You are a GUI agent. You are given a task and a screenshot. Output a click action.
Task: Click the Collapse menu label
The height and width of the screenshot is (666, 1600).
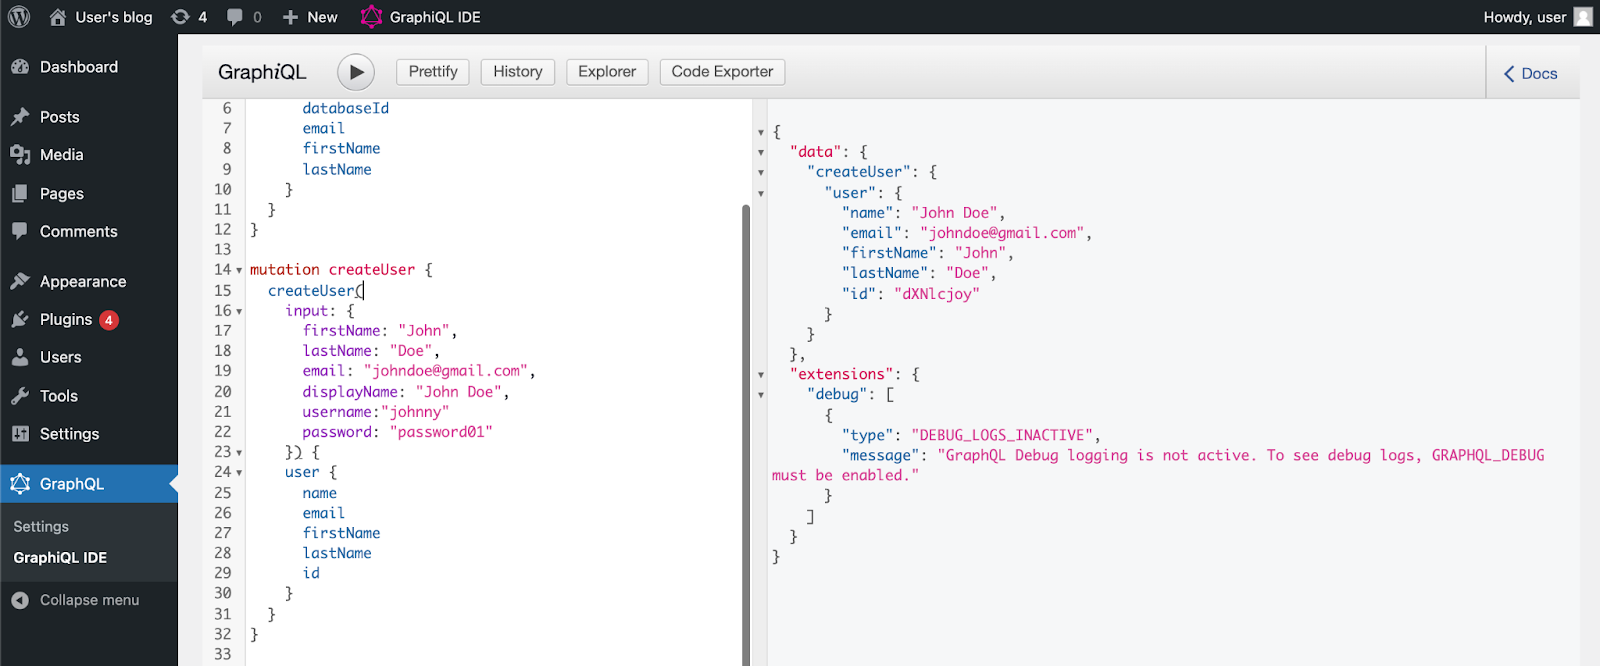click(x=90, y=600)
